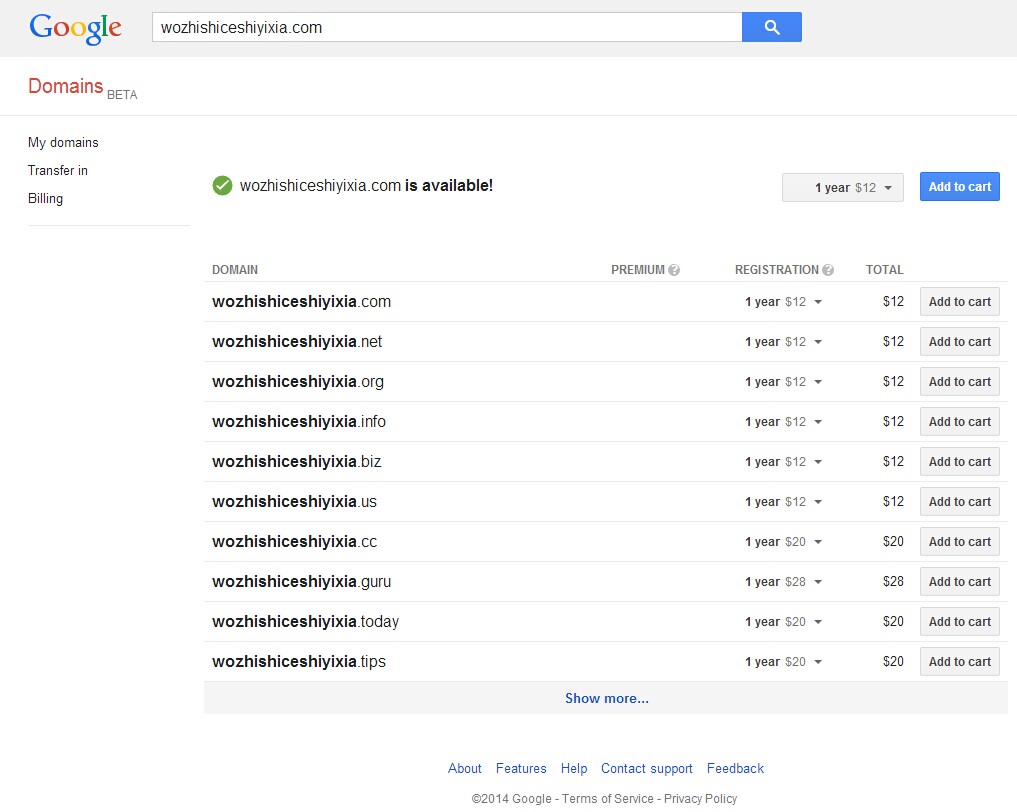Focus the domain search input field
This screenshot has width=1017, height=812.
[446, 28]
